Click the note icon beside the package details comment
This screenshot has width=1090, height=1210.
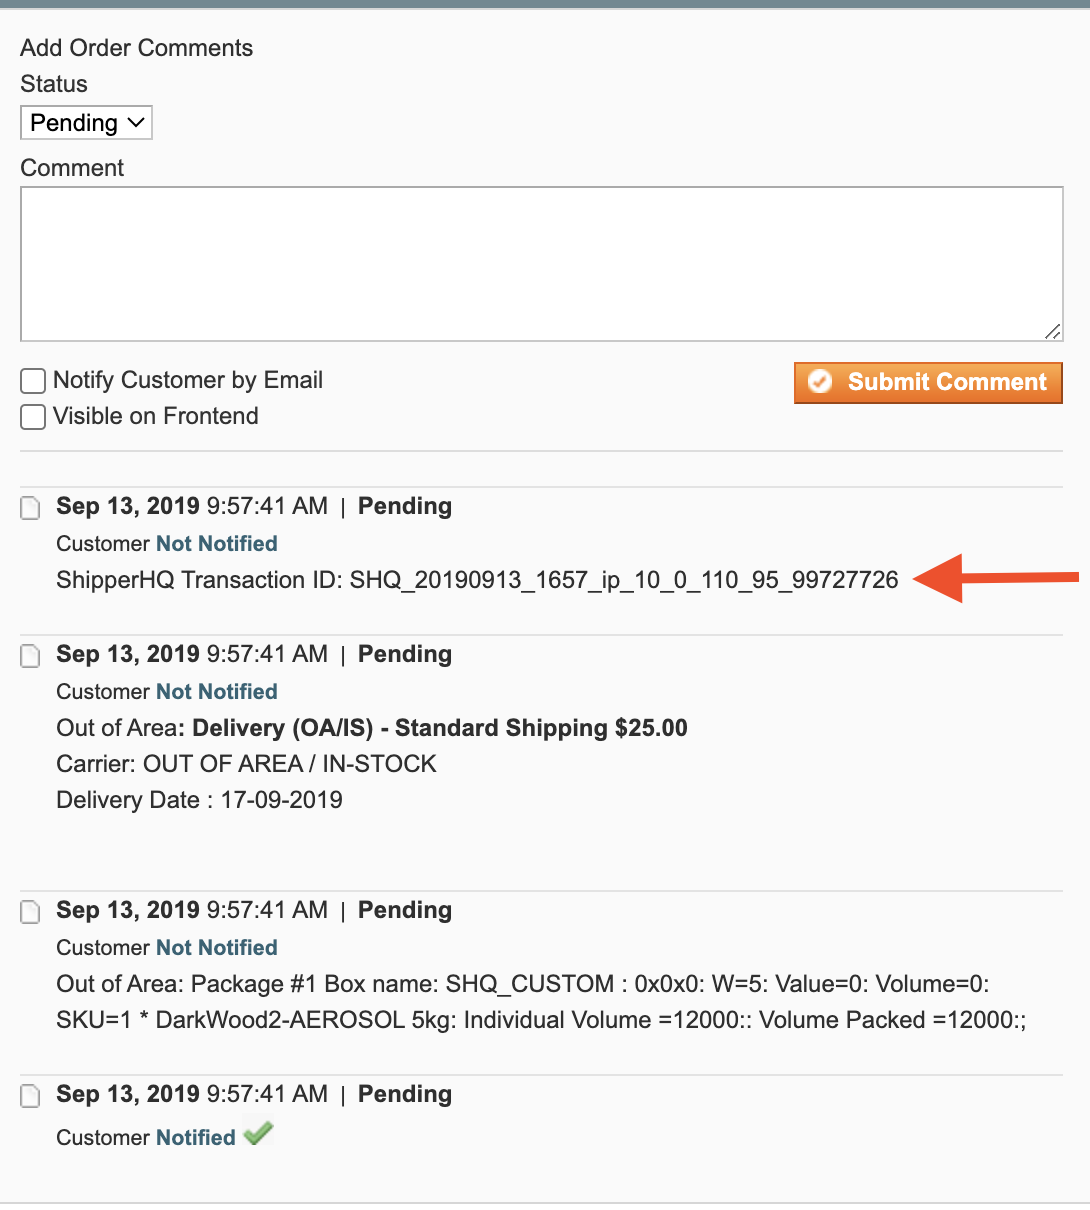pyautogui.click(x=30, y=912)
